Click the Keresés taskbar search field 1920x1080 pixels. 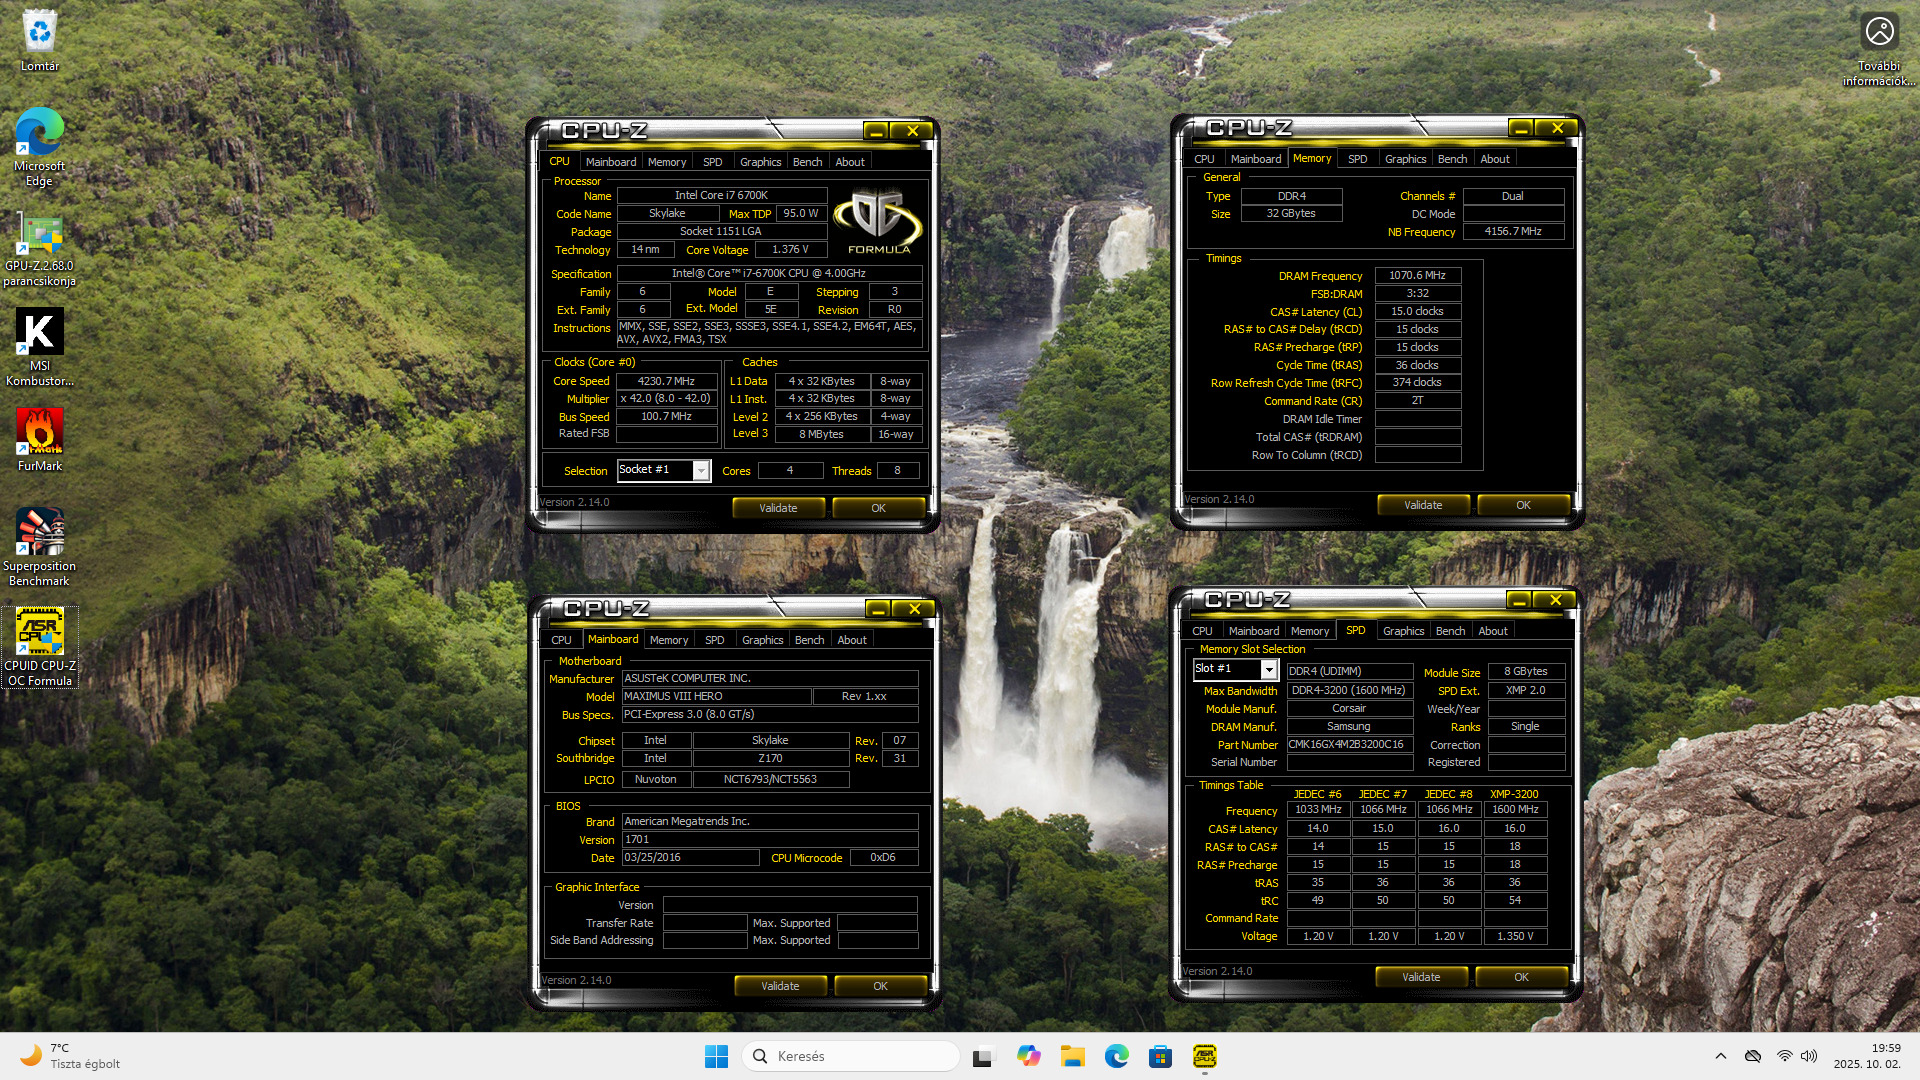tap(850, 1056)
